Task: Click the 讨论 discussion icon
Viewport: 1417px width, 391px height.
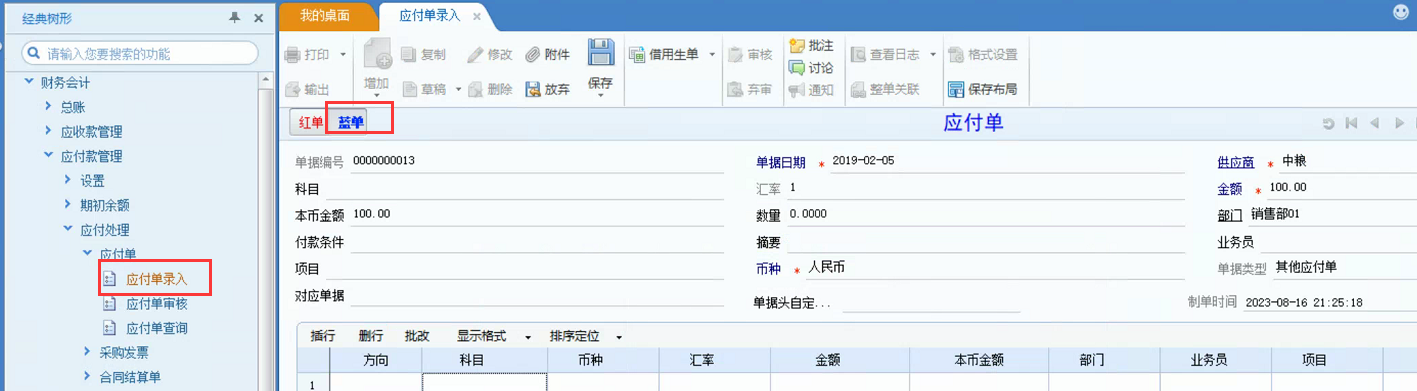Action: tap(797, 67)
